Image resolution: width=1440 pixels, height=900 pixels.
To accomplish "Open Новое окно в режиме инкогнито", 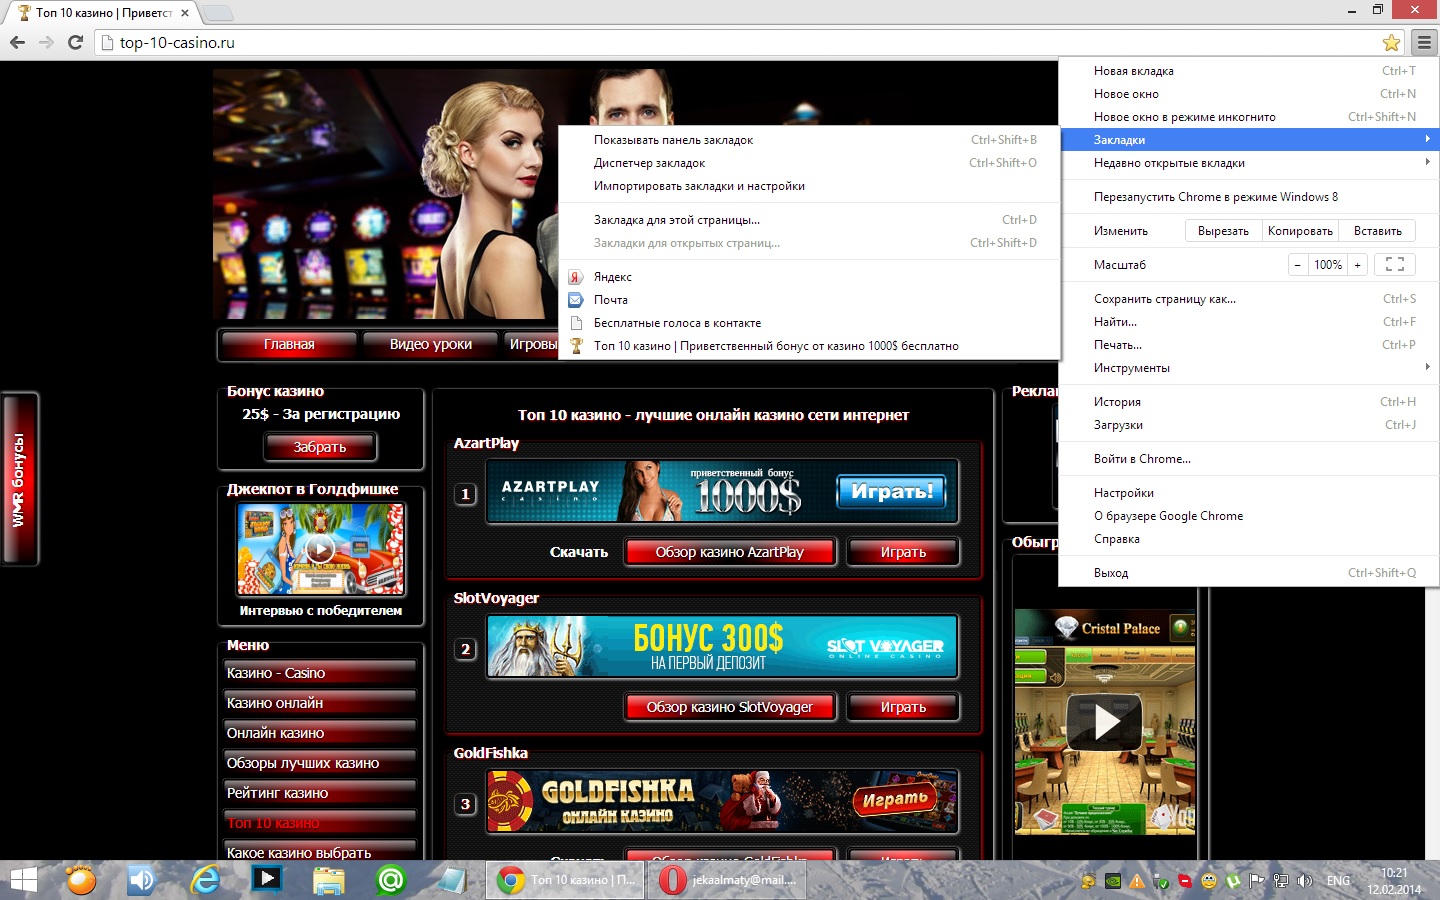I will click(1249, 117).
